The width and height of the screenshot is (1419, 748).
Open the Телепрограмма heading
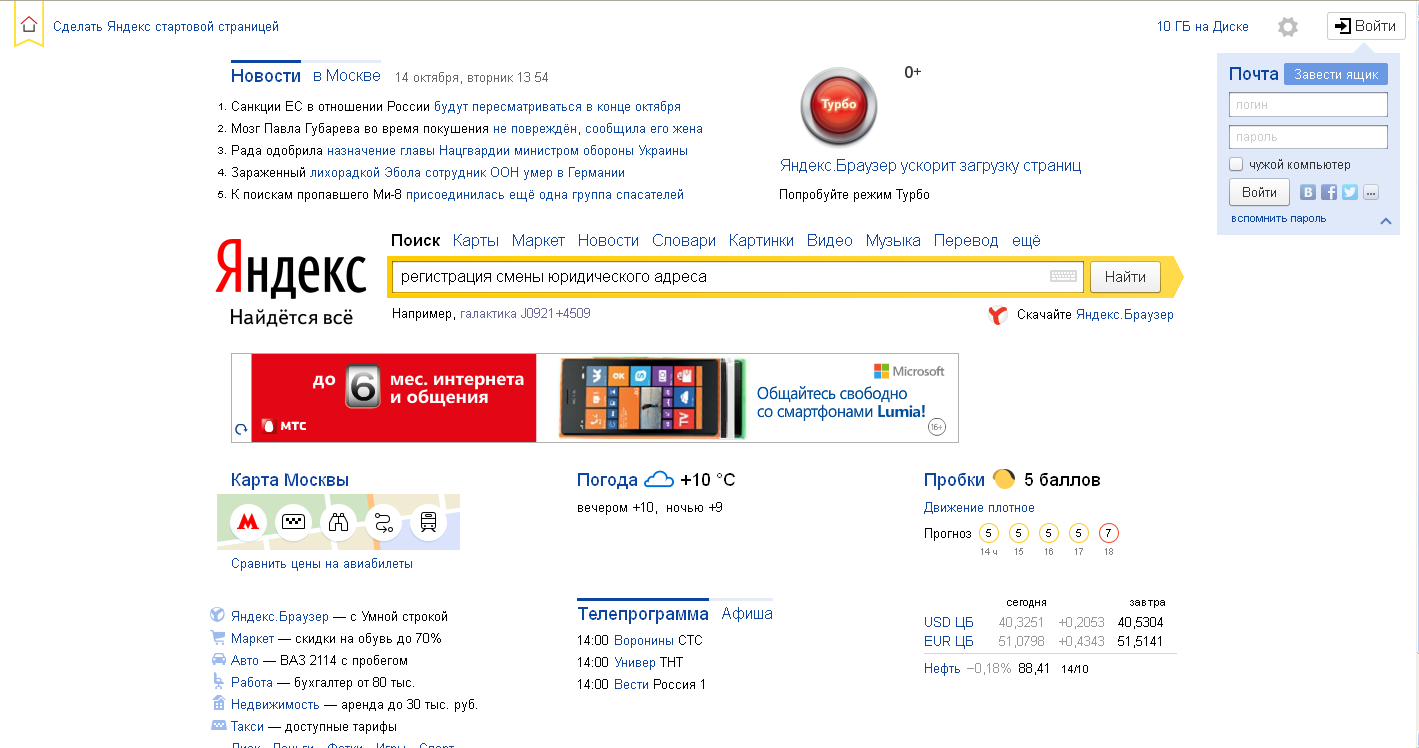tap(643, 614)
